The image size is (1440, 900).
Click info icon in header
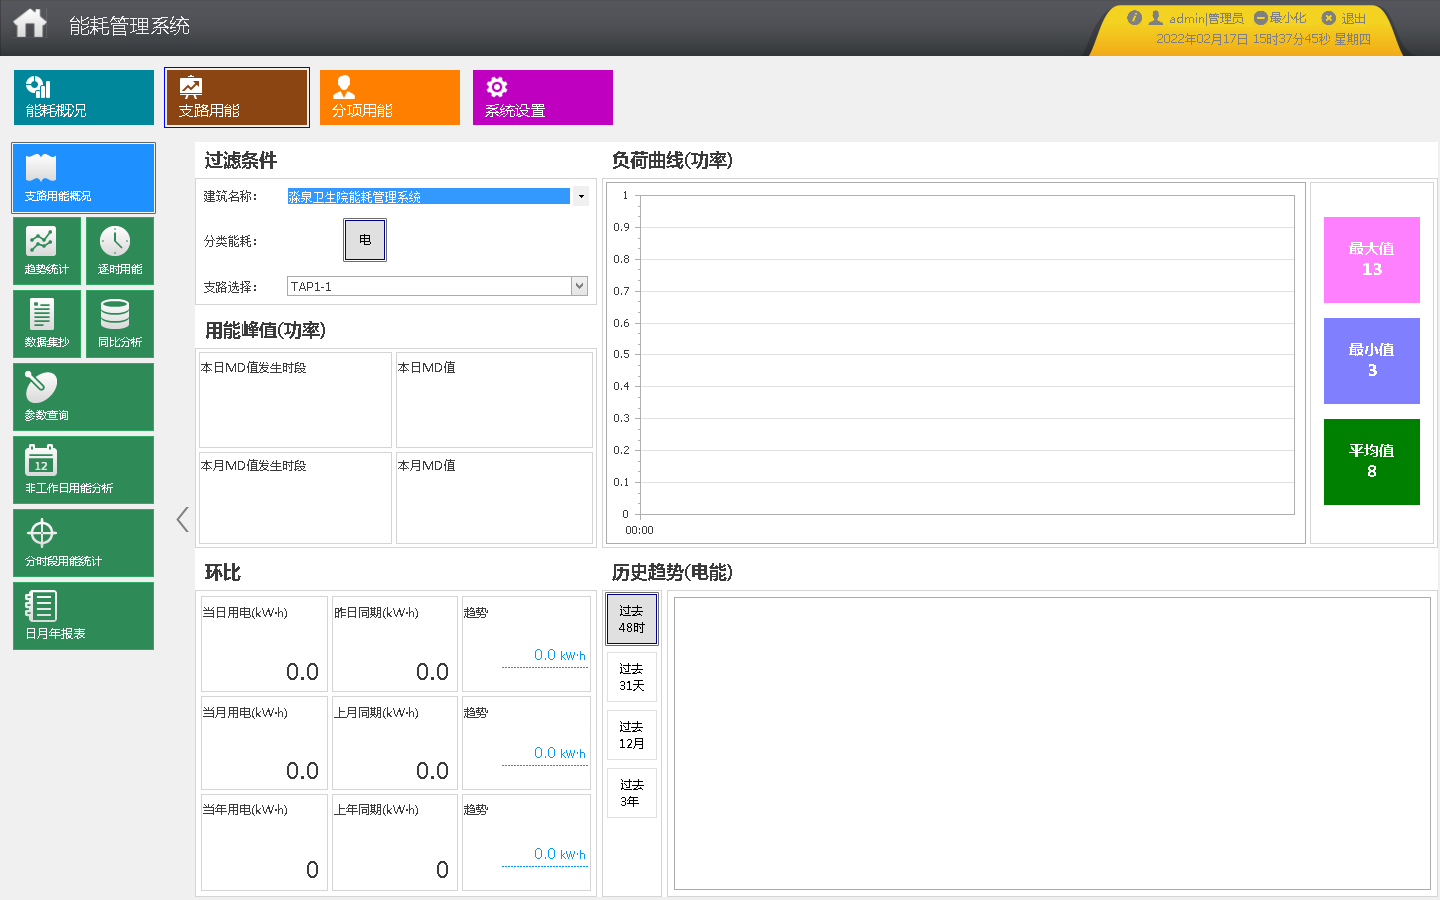click(x=1134, y=18)
